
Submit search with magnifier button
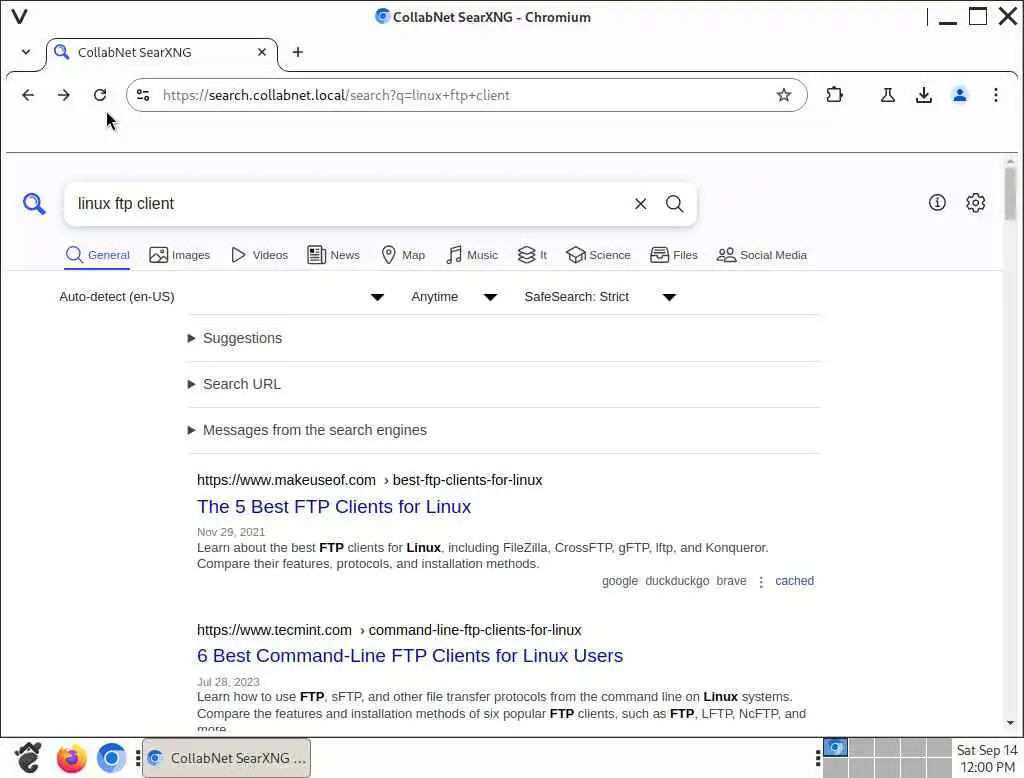(675, 204)
